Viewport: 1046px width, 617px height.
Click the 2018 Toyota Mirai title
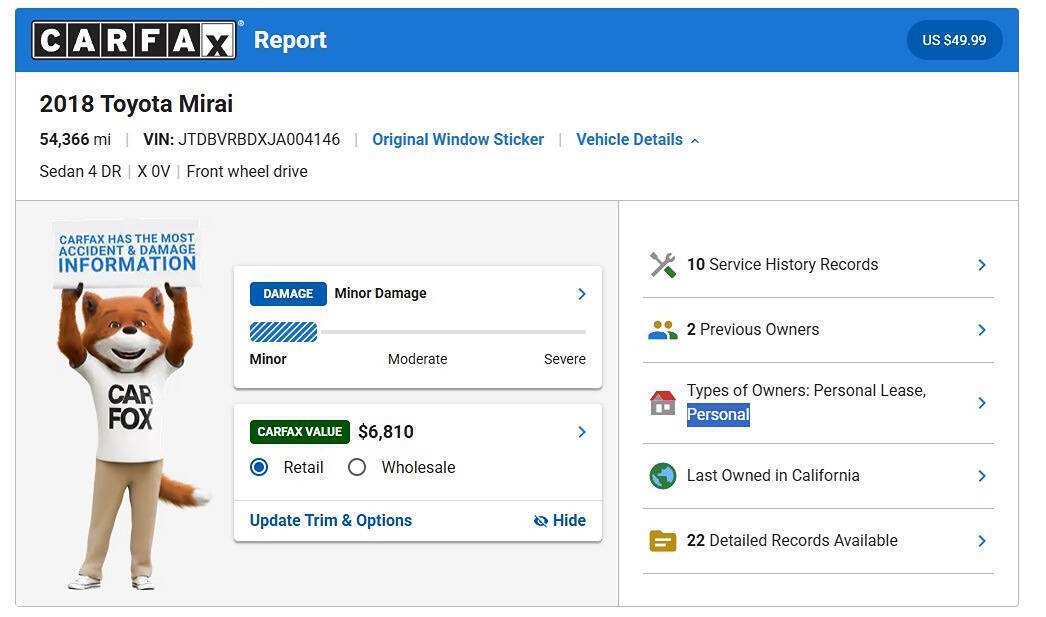(x=136, y=104)
